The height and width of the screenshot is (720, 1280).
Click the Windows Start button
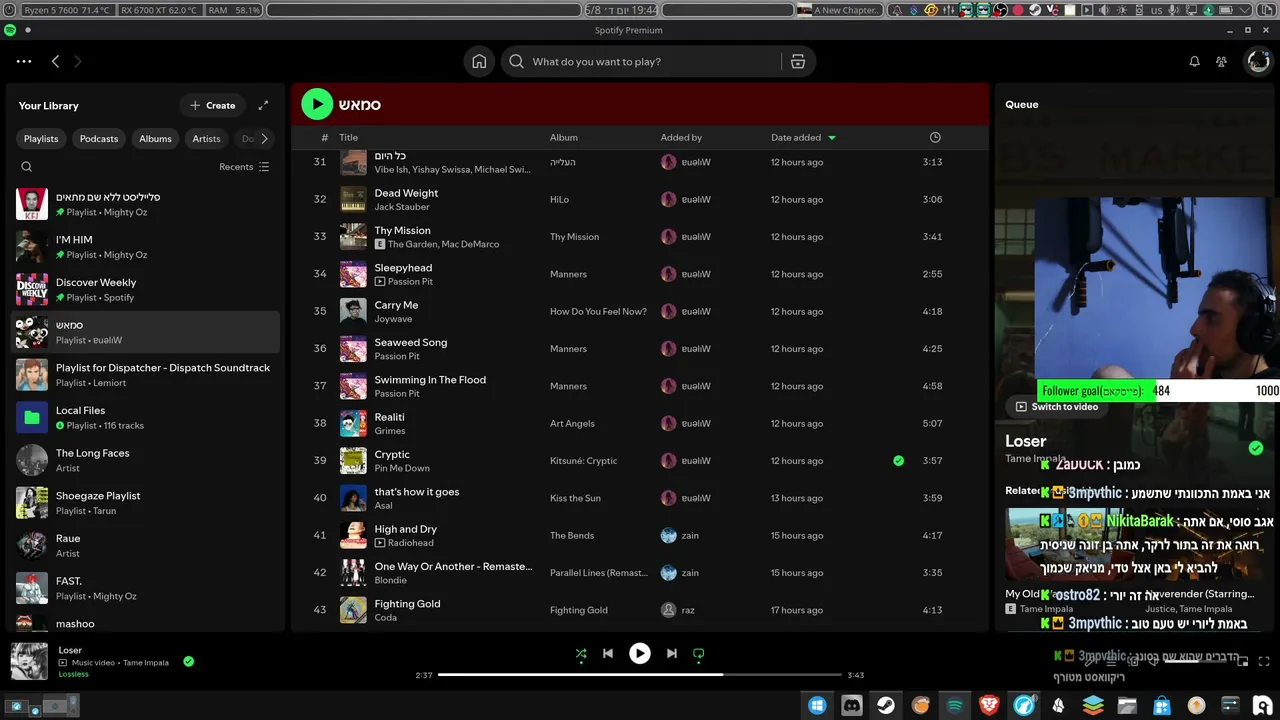click(817, 705)
